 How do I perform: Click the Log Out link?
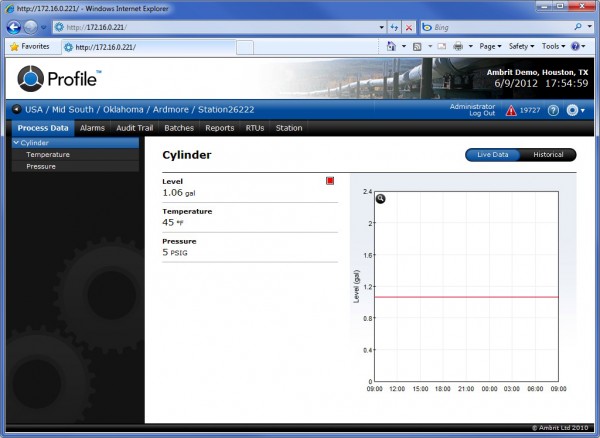coord(482,114)
